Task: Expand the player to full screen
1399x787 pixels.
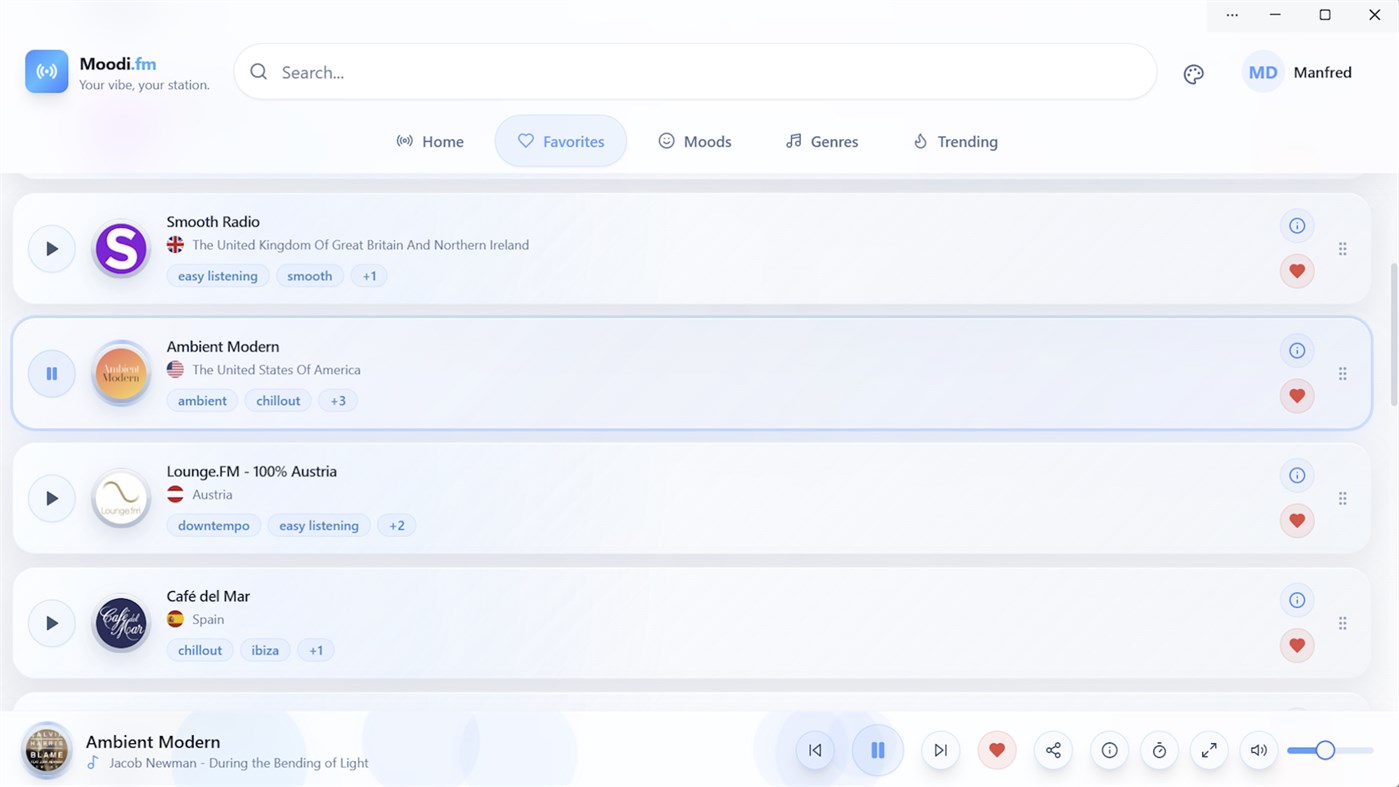Action: [1209, 750]
